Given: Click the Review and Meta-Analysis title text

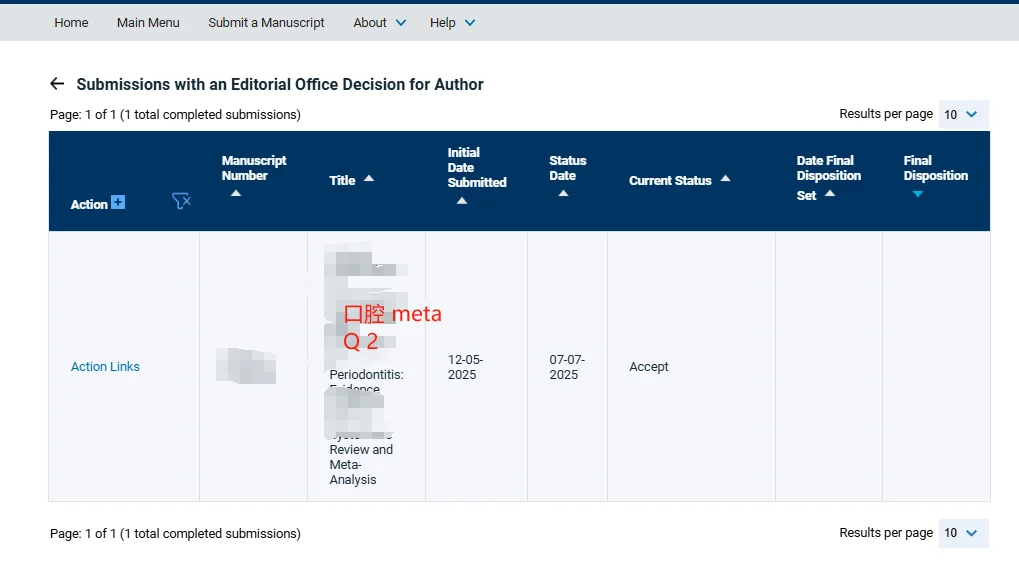Looking at the screenshot, I should [361, 465].
